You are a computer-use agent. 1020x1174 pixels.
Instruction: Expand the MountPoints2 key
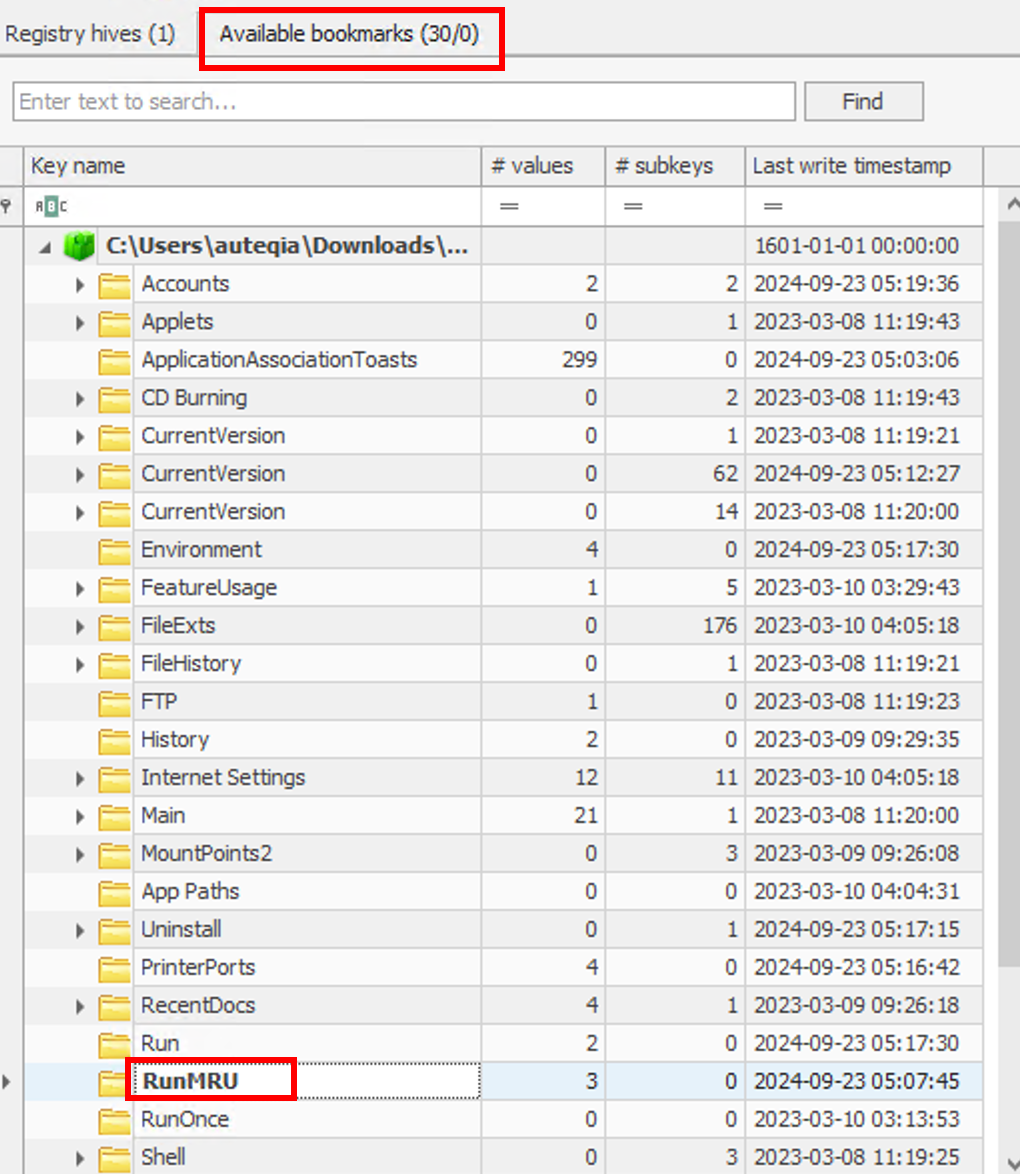(x=81, y=855)
